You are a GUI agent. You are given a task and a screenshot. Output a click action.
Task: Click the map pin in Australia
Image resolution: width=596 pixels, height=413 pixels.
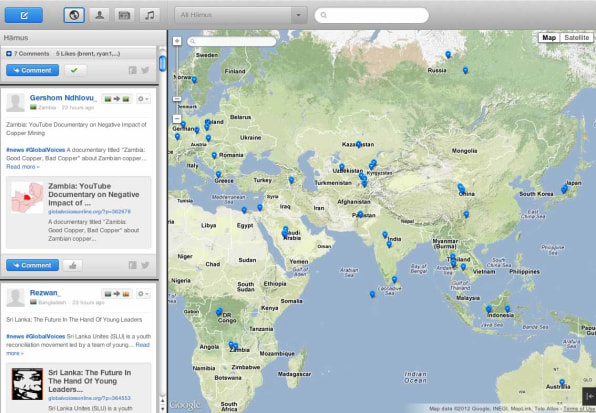562,382
